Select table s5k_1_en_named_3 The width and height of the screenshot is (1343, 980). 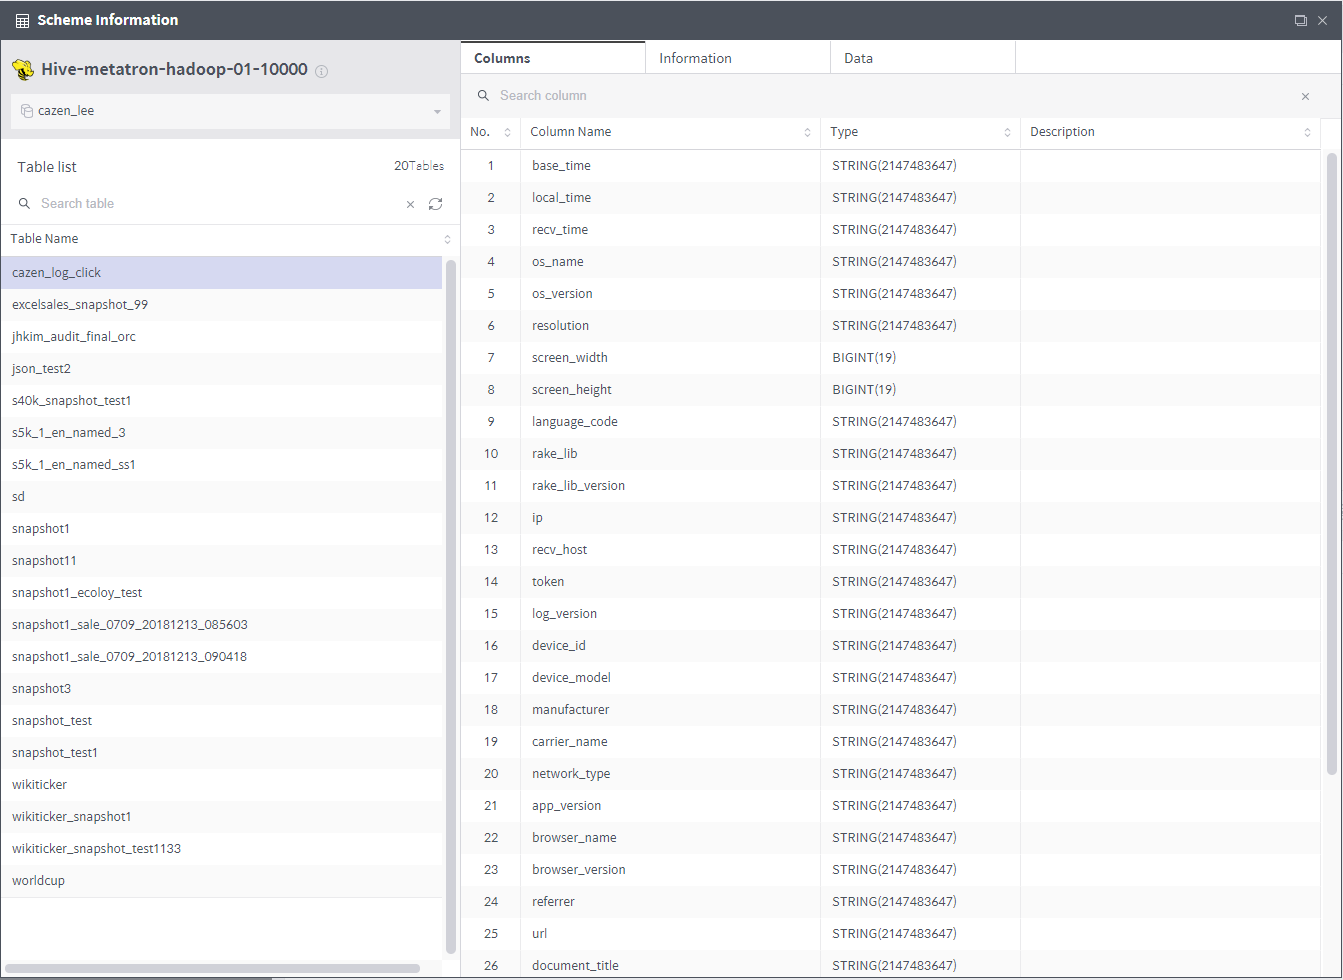(221, 433)
